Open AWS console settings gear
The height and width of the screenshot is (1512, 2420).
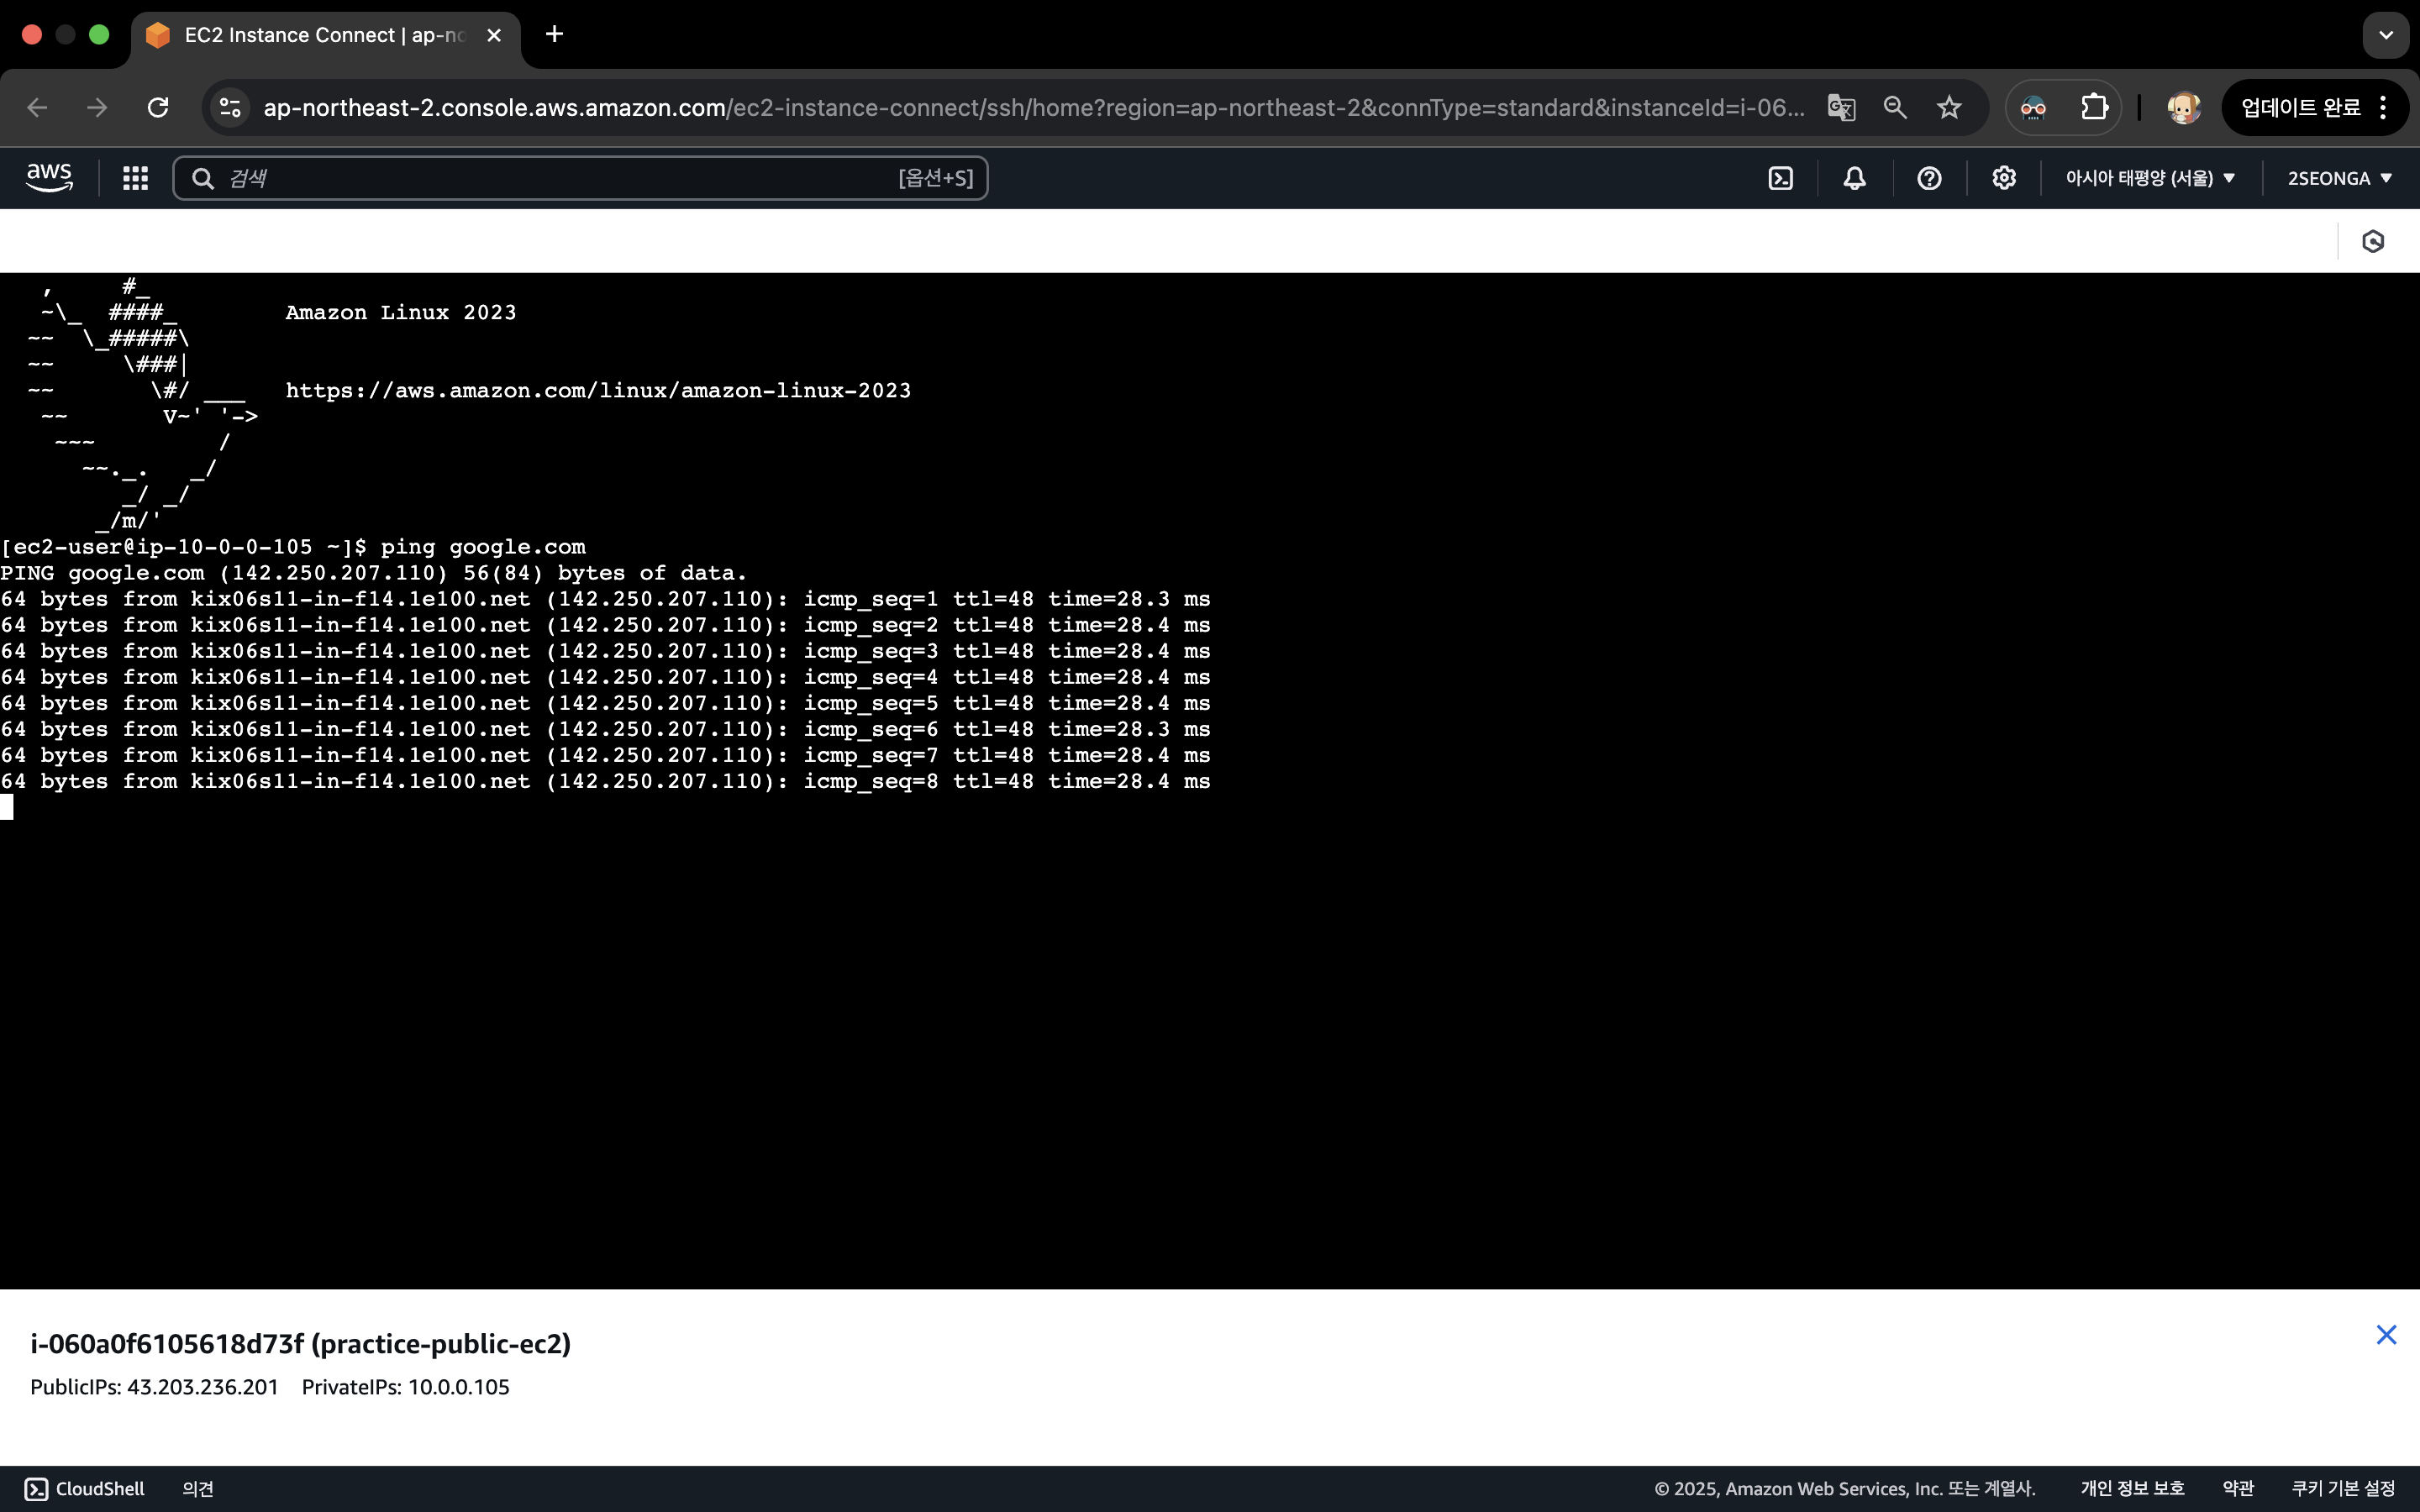(x=2003, y=178)
